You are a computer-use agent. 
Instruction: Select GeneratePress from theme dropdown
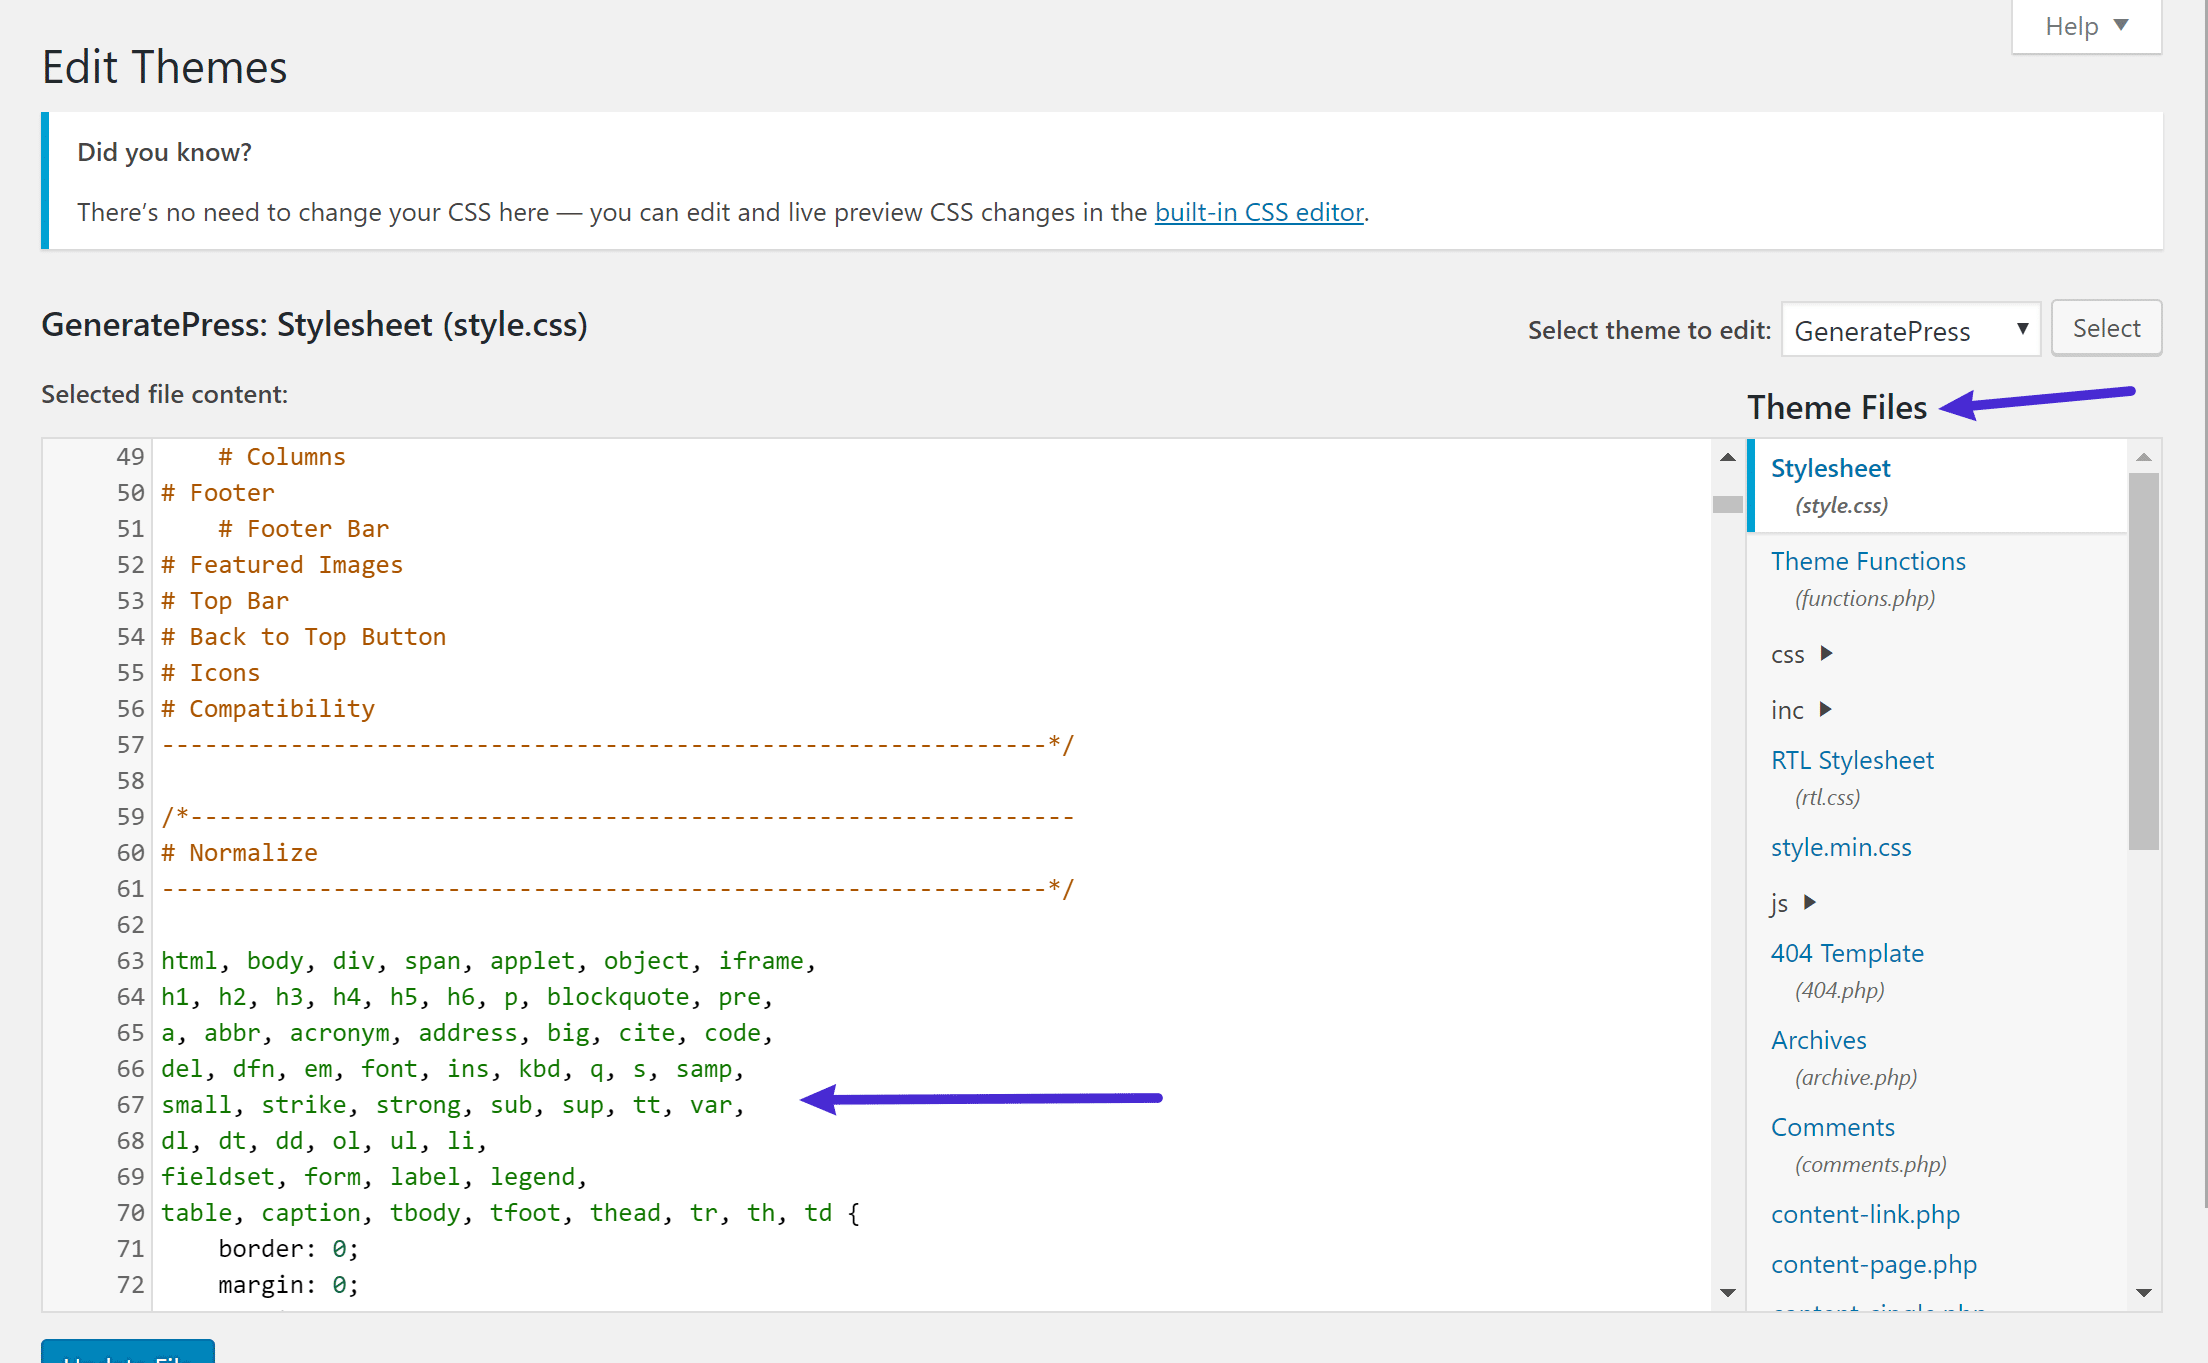pos(1908,328)
